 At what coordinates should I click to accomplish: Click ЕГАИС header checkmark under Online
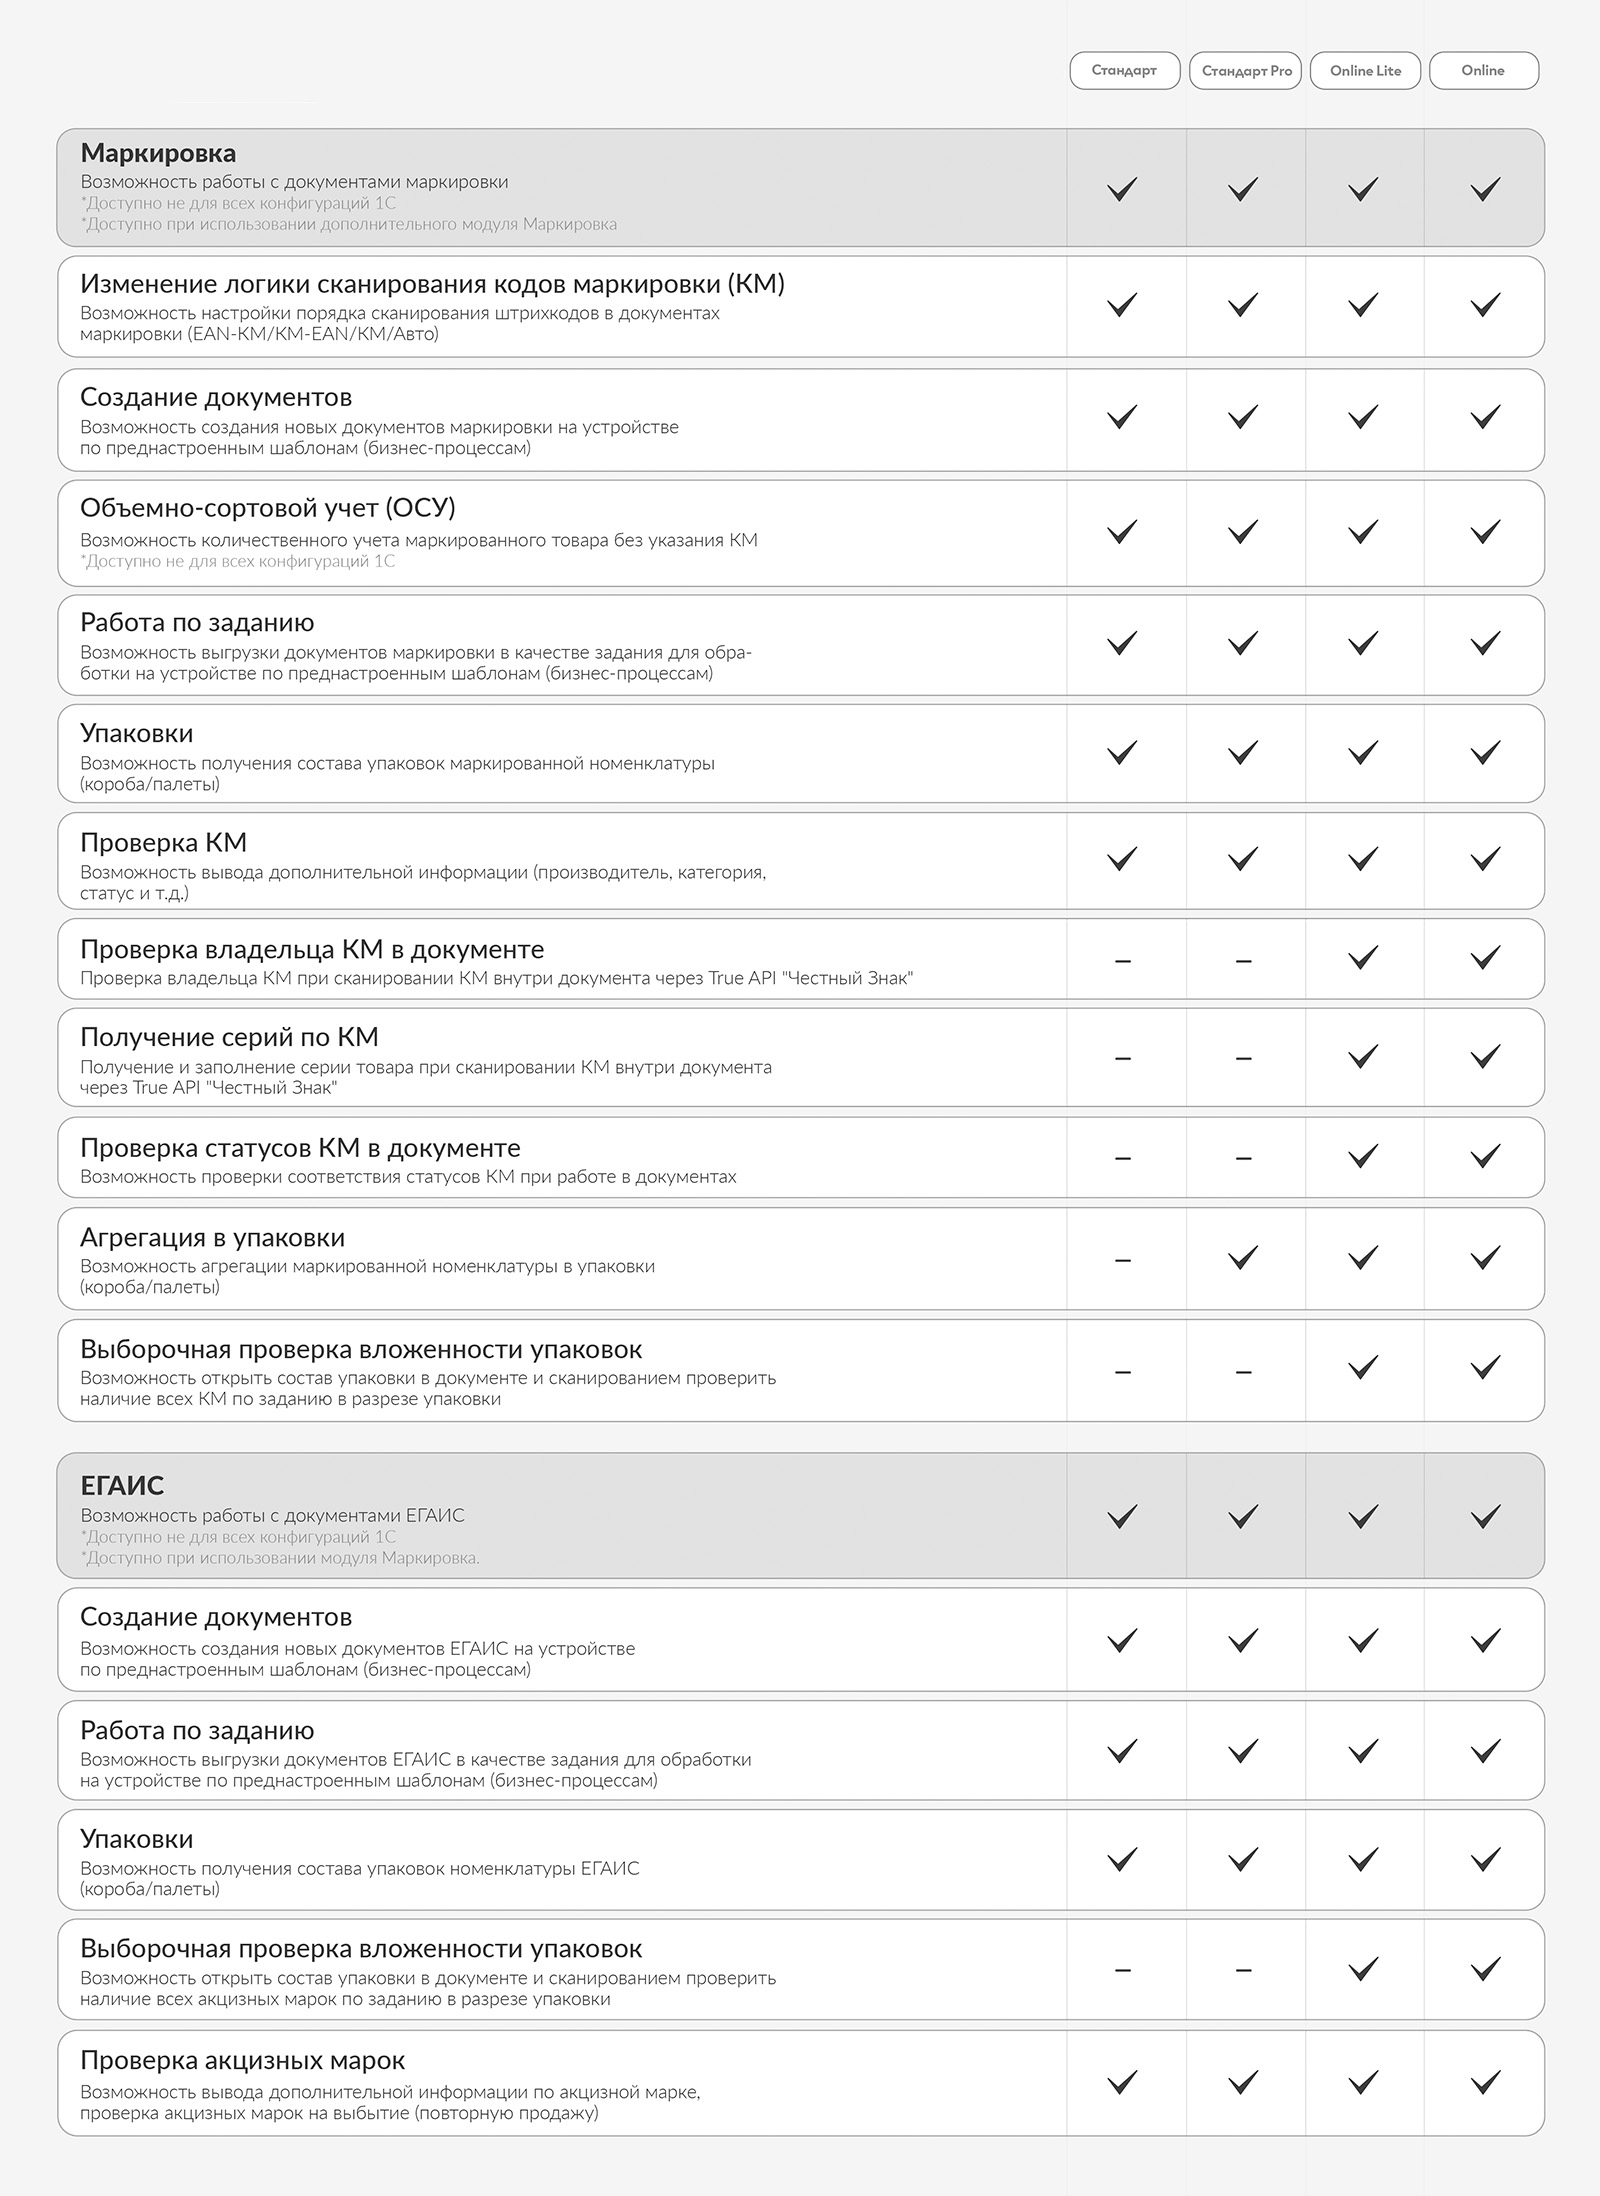pos(1485,1516)
